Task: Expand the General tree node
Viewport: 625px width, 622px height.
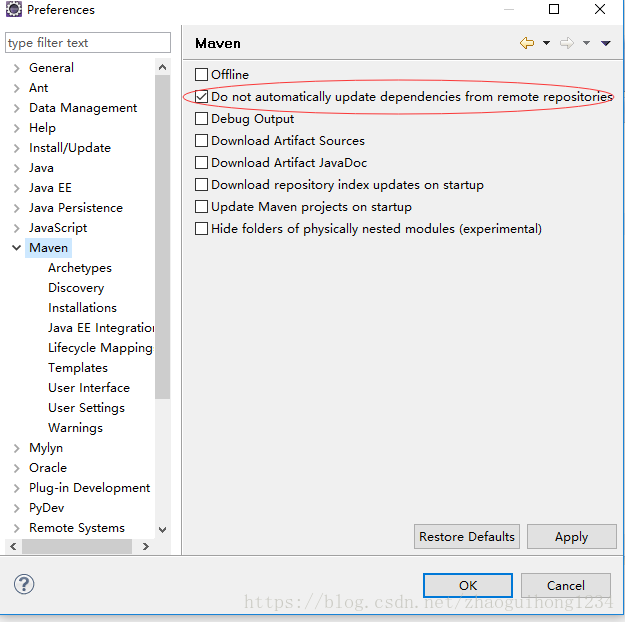Action: coord(16,68)
